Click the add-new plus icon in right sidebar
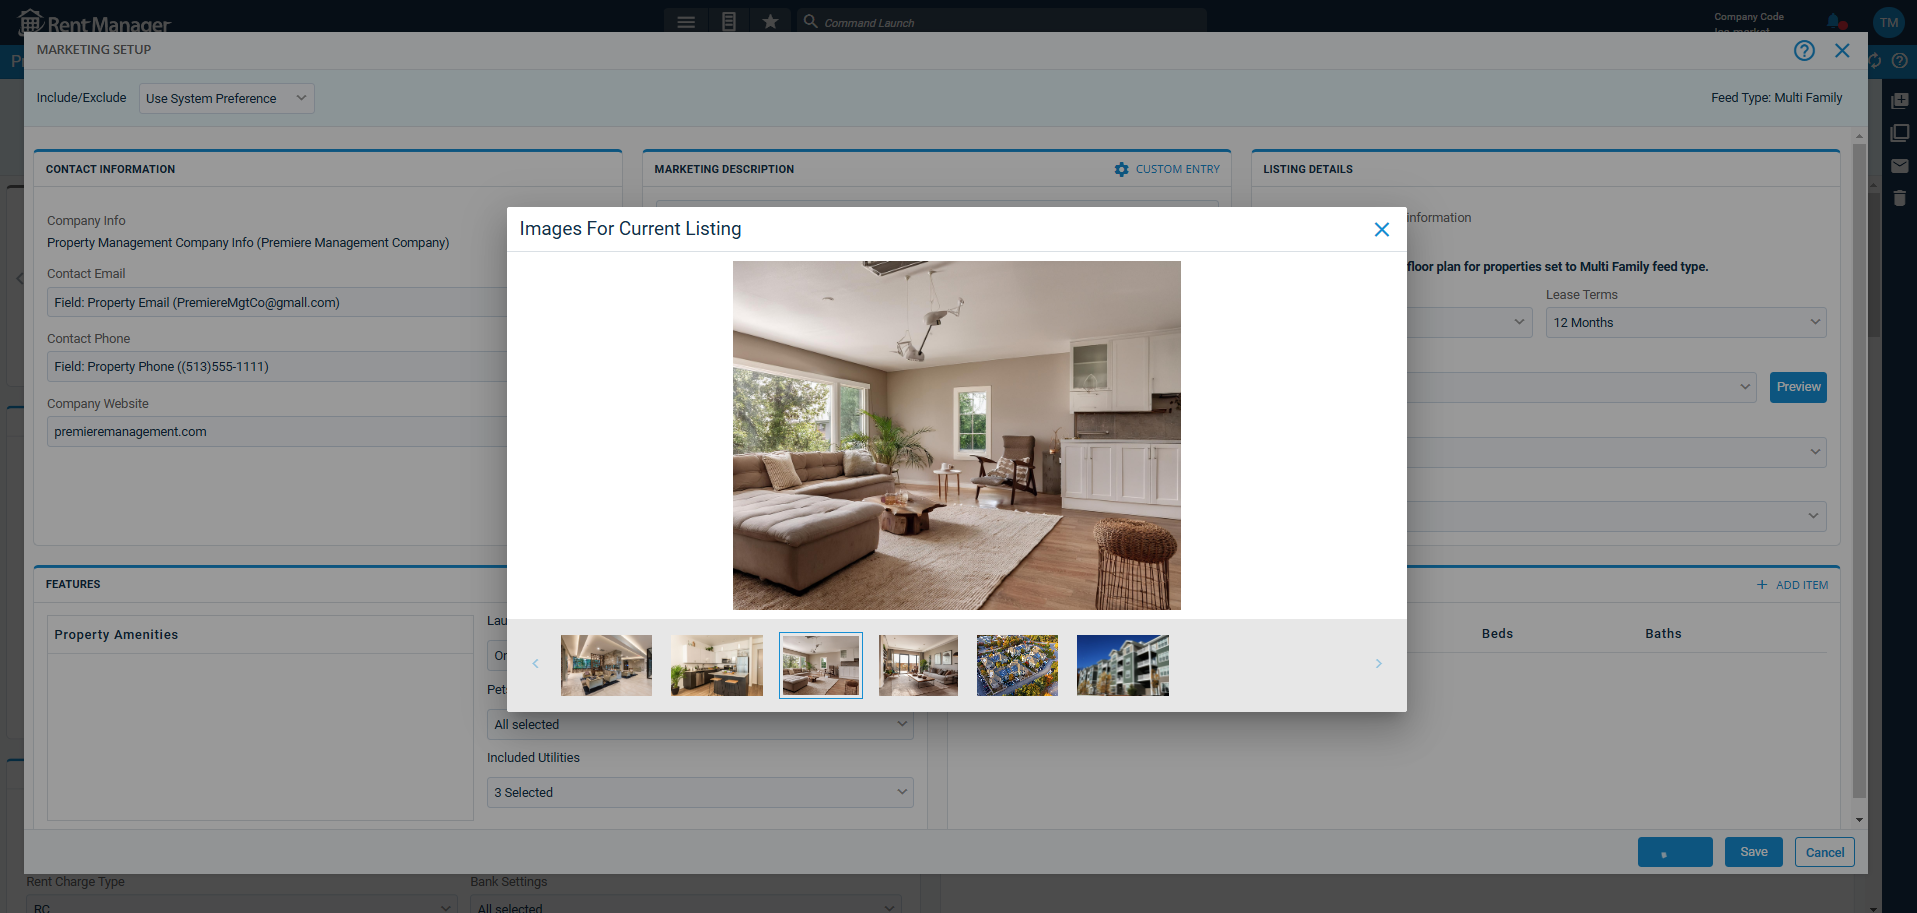1917x913 pixels. tap(1899, 99)
